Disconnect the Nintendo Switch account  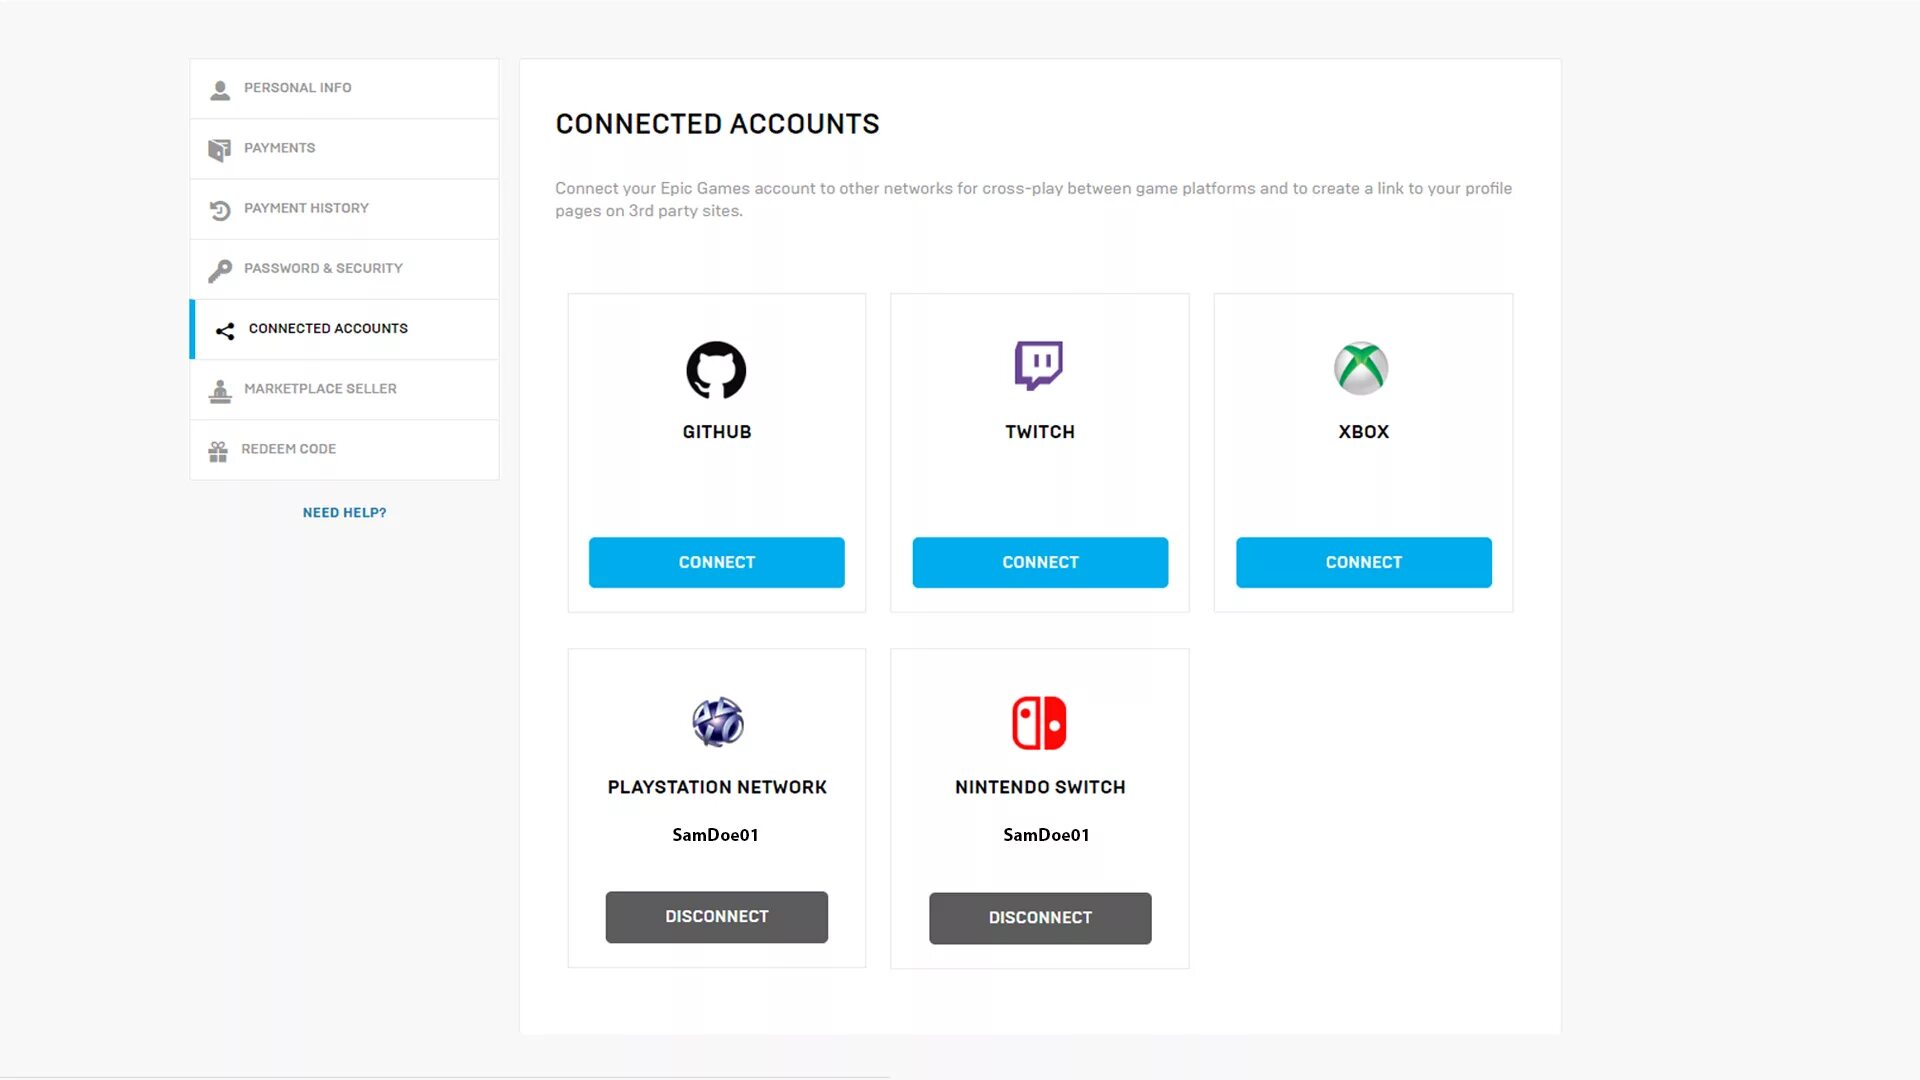pyautogui.click(x=1039, y=917)
